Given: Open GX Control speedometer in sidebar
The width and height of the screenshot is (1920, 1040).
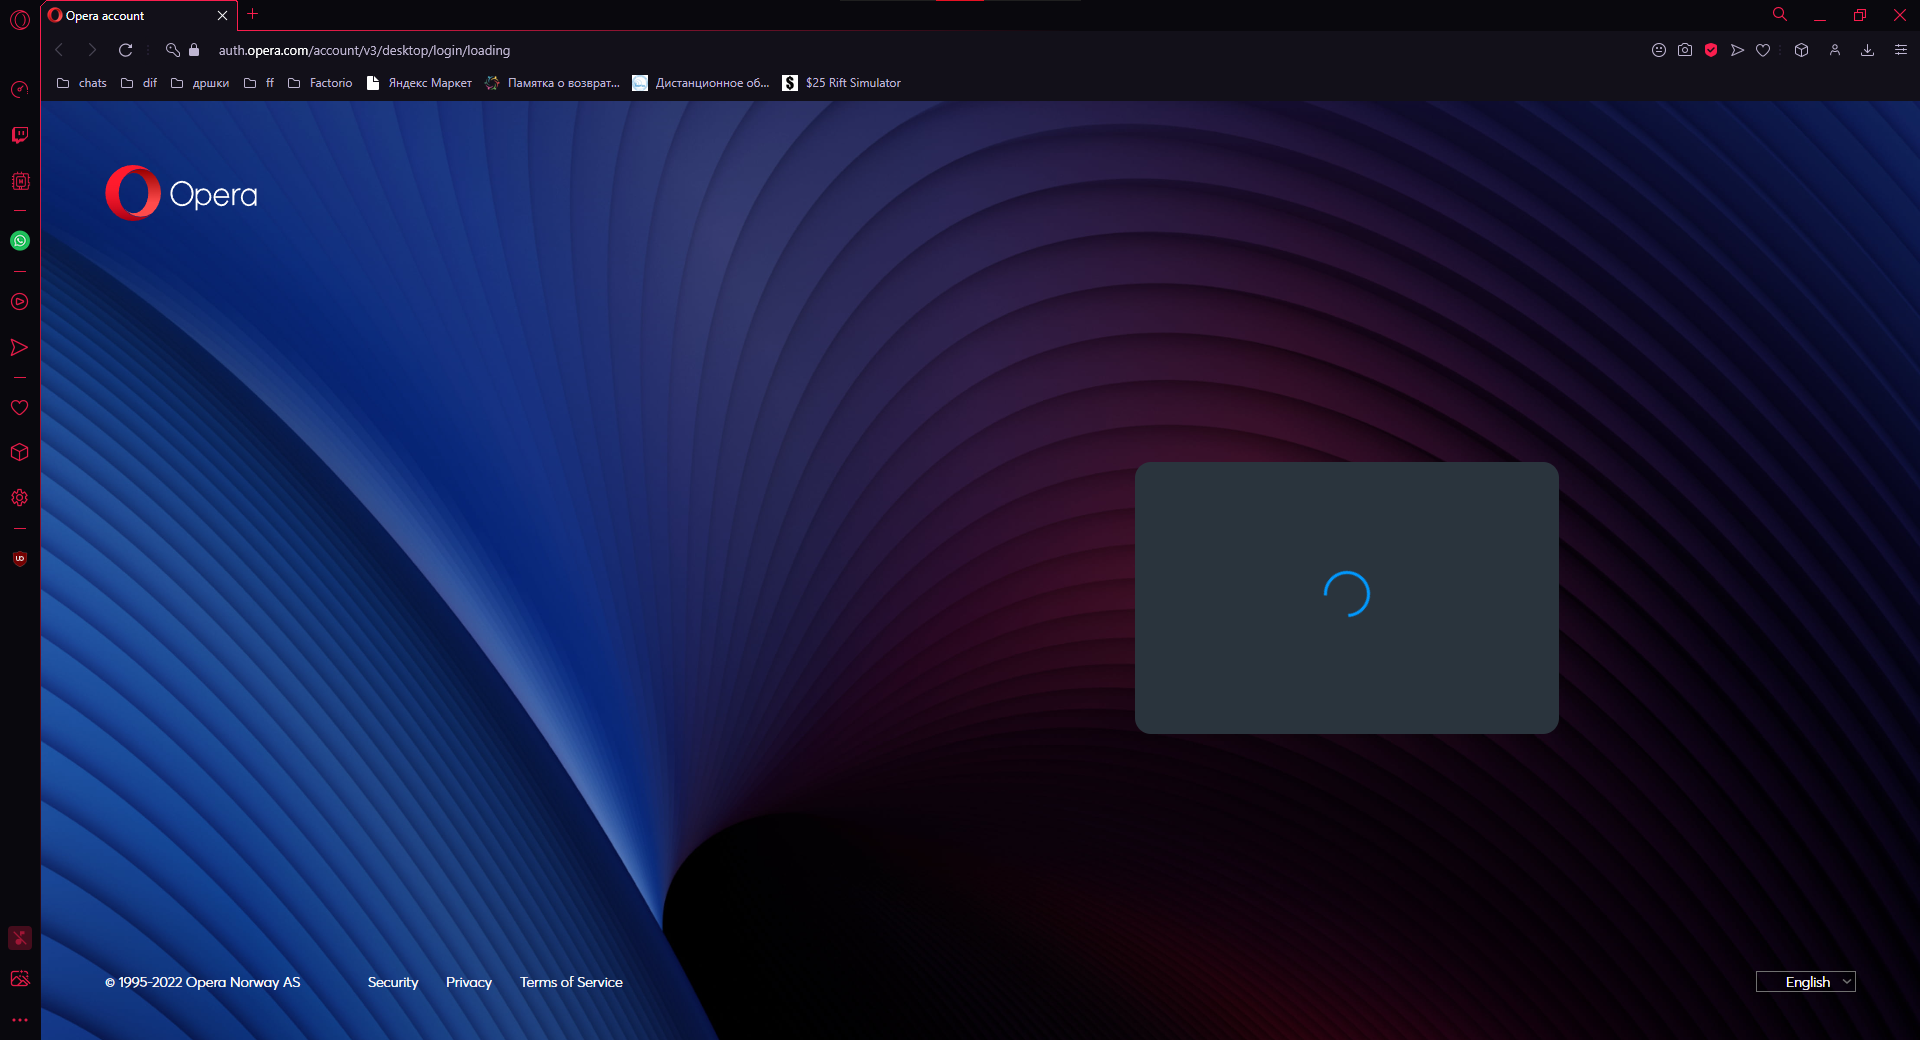Looking at the screenshot, I should 19,90.
